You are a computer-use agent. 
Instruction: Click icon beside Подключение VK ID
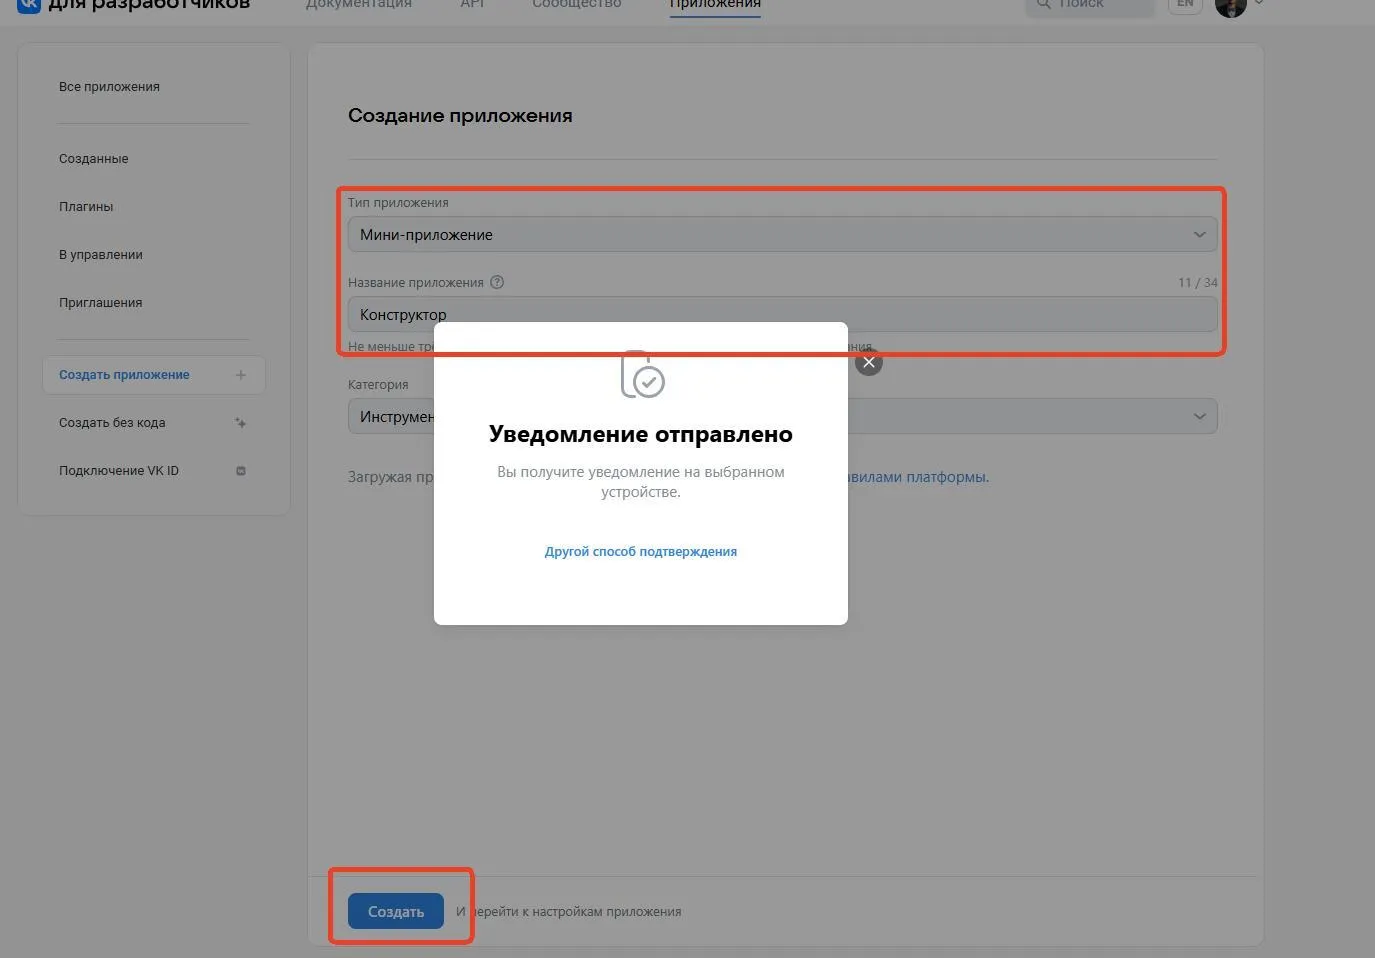point(240,471)
